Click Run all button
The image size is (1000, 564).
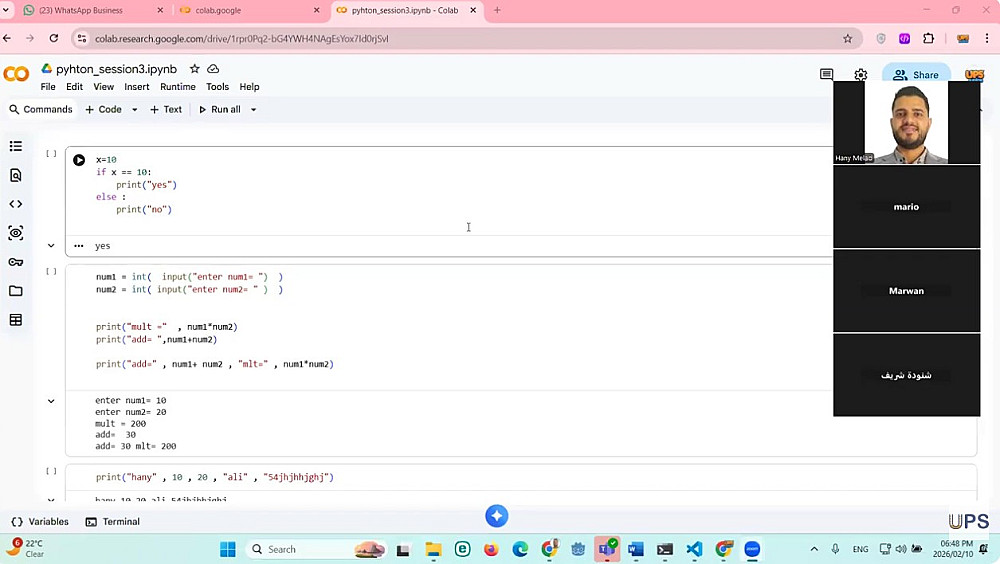(x=219, y=110)
